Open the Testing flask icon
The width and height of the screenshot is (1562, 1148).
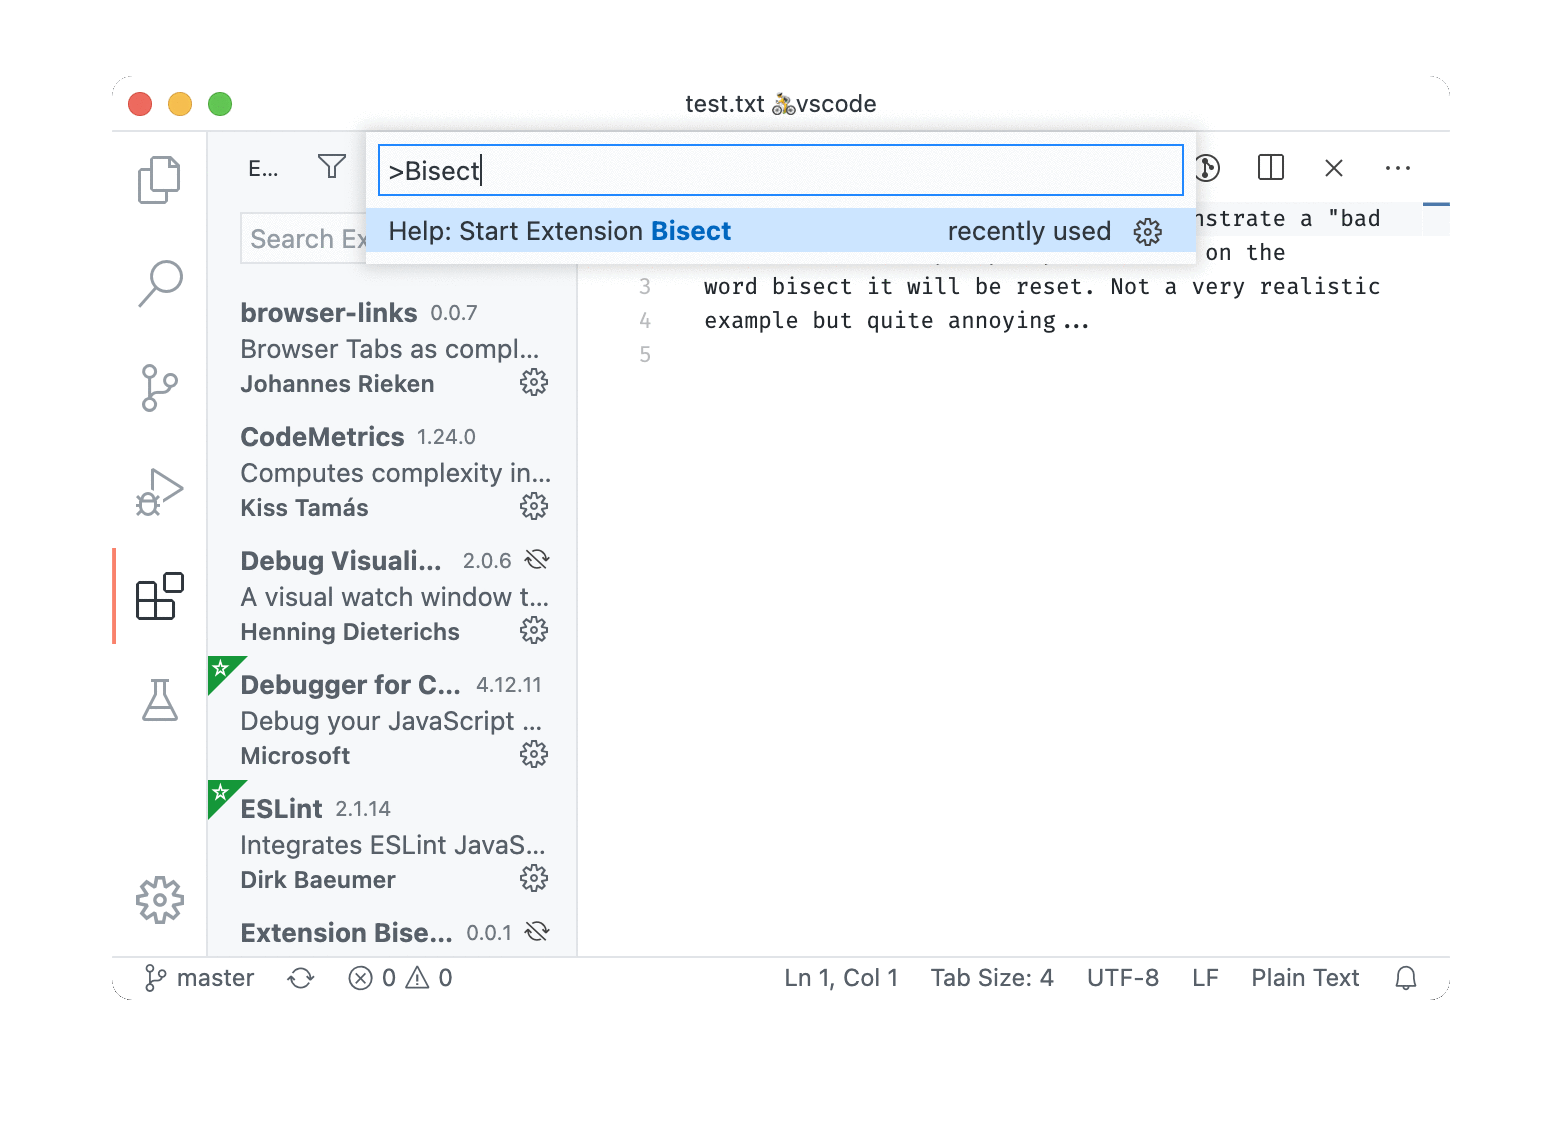160,700
